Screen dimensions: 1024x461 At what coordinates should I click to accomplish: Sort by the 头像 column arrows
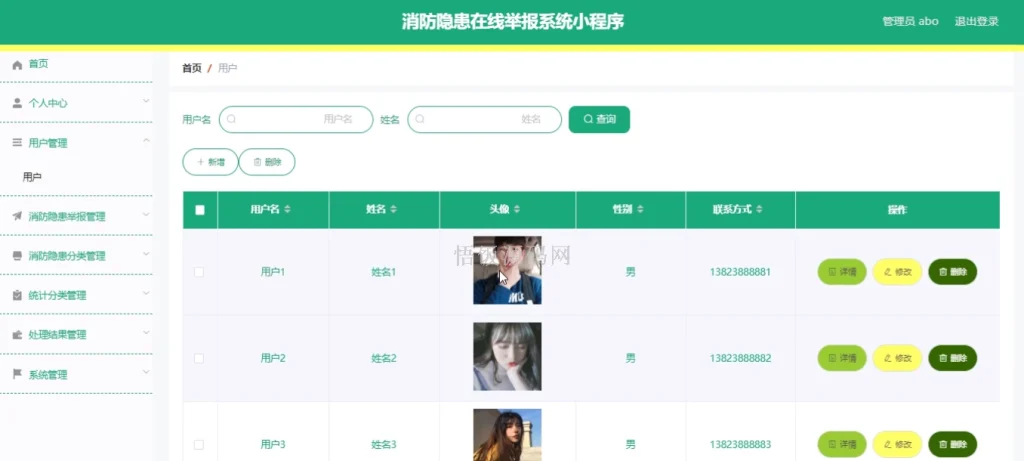(517, 210)
